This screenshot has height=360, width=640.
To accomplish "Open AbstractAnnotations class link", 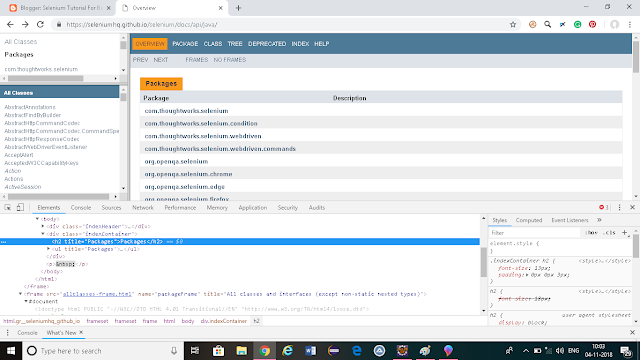I will coord(30,107).
